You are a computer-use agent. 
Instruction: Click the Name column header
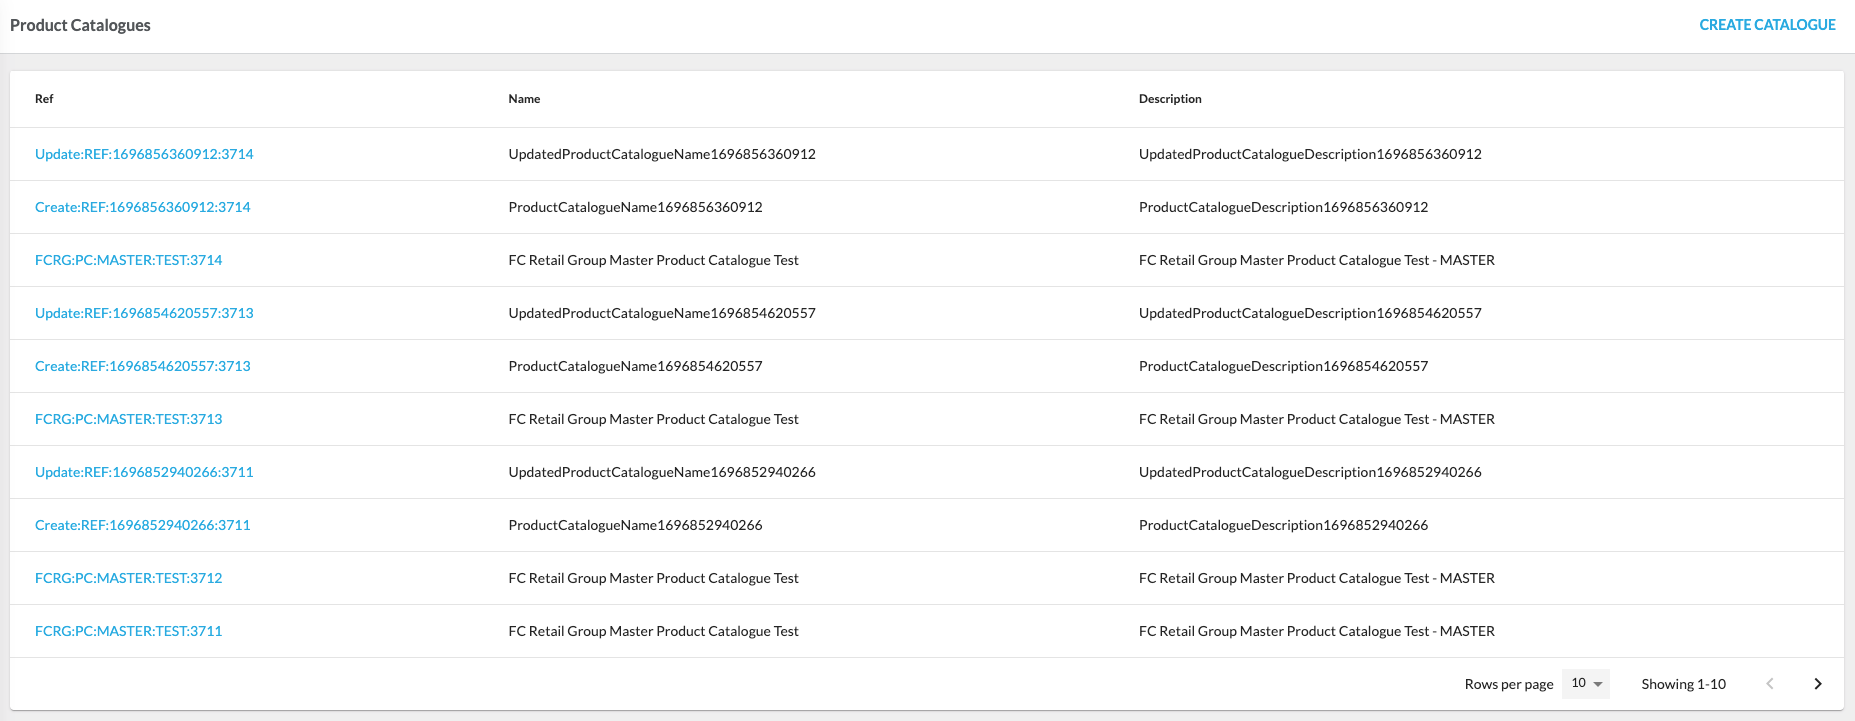point(524,99)
